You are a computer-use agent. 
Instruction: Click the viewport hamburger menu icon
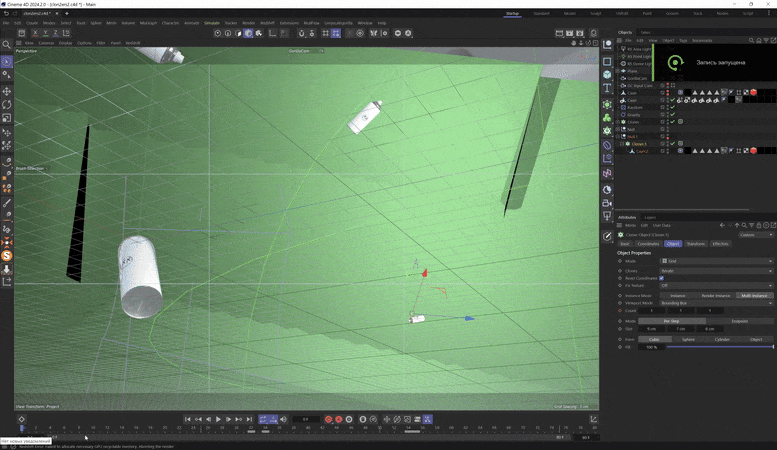(19, 43)
